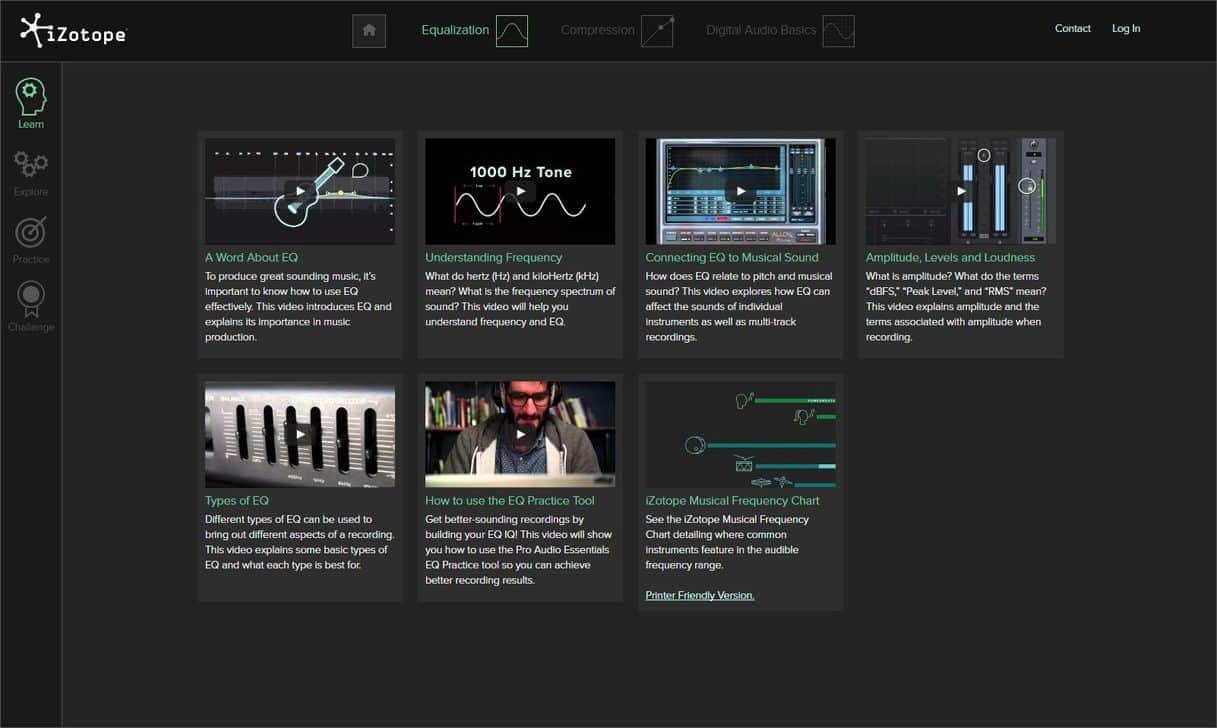
Task: Play the 1000 Hz Tone video
Action: pyautogui.click(x=520, y=191)
